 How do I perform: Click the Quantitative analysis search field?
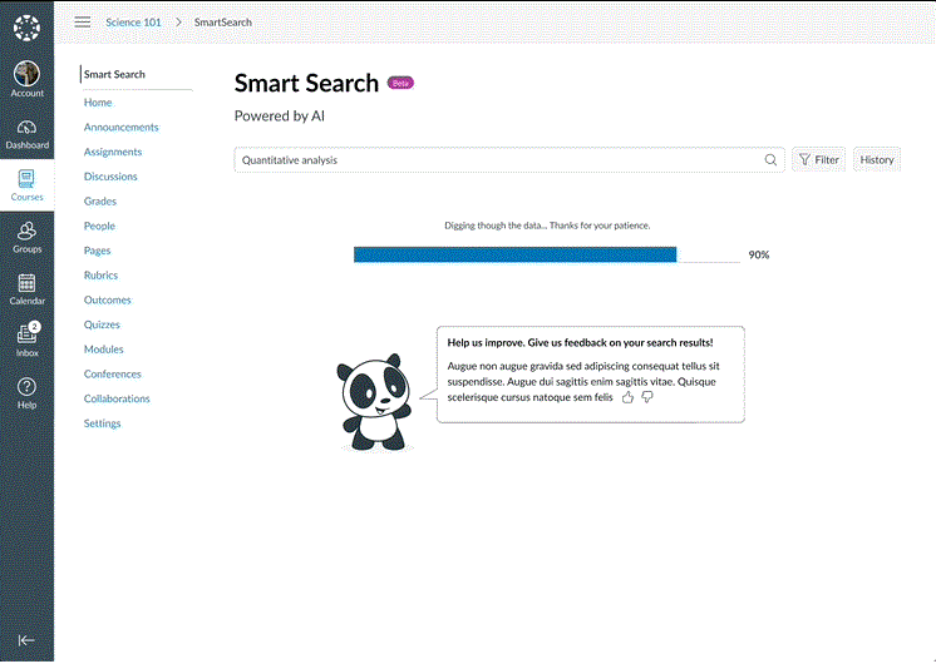pos(495,160)
